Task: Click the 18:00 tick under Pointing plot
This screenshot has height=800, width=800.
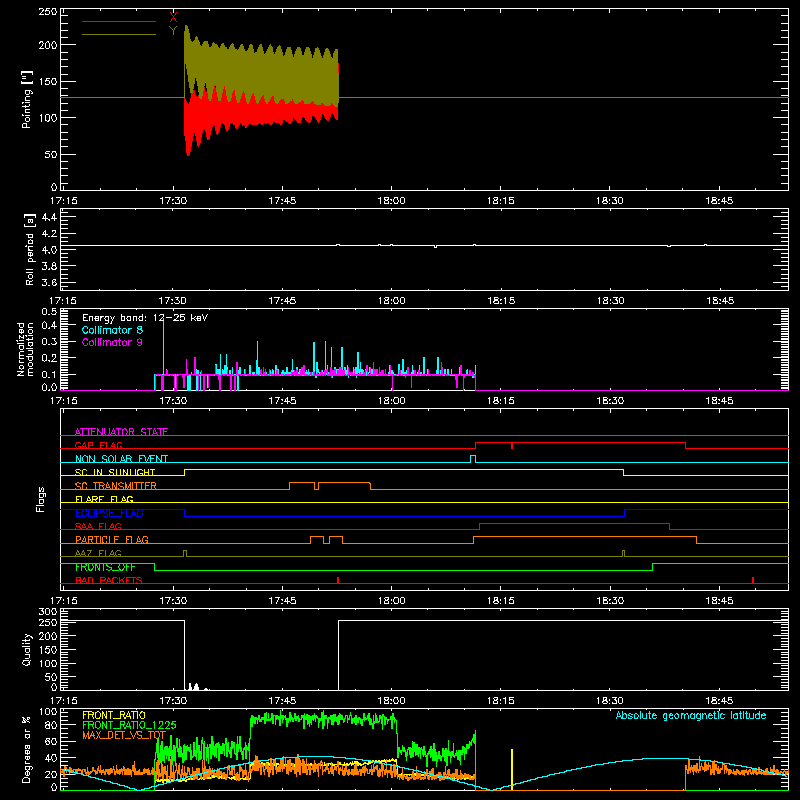Action: click(x=391, y=201)
